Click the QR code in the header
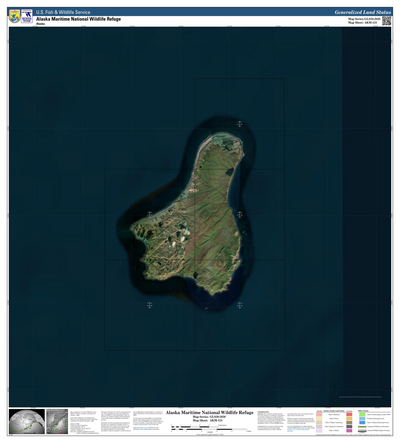Viewport: 400px width, 443px height. pyautogui.click(x=386, y=21)
